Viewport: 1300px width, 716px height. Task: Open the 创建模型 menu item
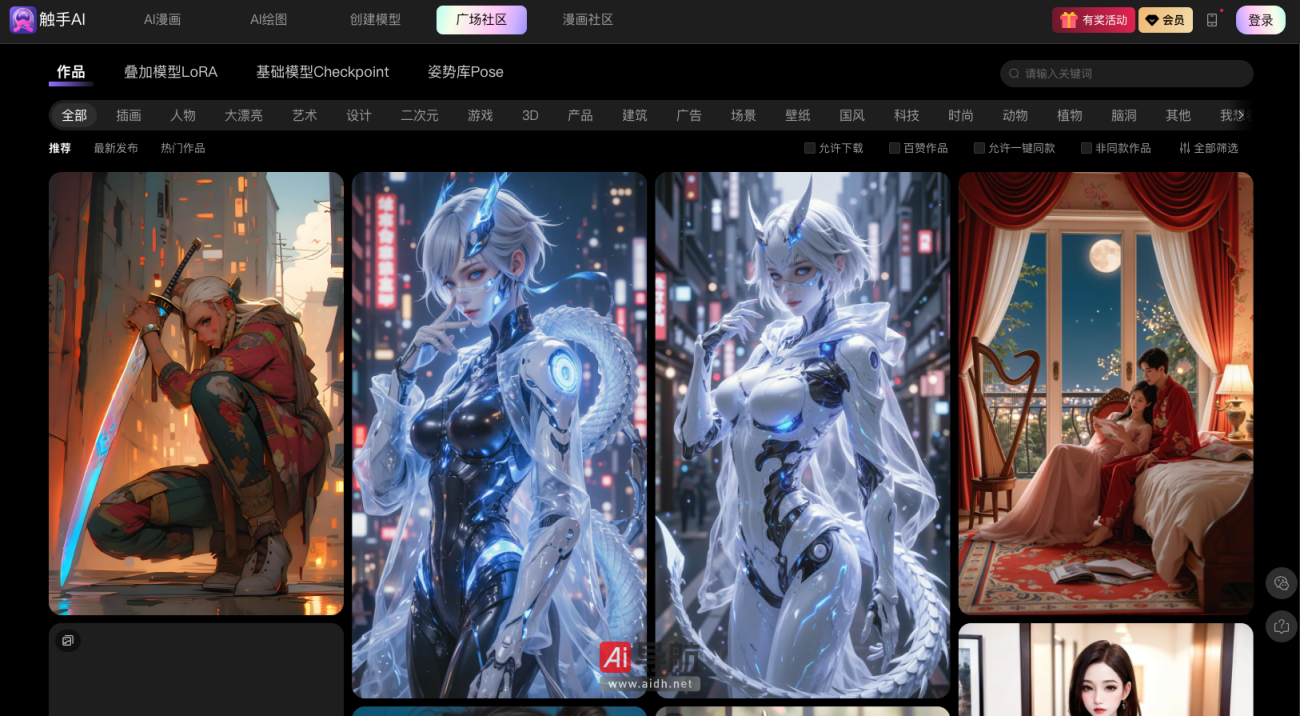pos(375,18)
